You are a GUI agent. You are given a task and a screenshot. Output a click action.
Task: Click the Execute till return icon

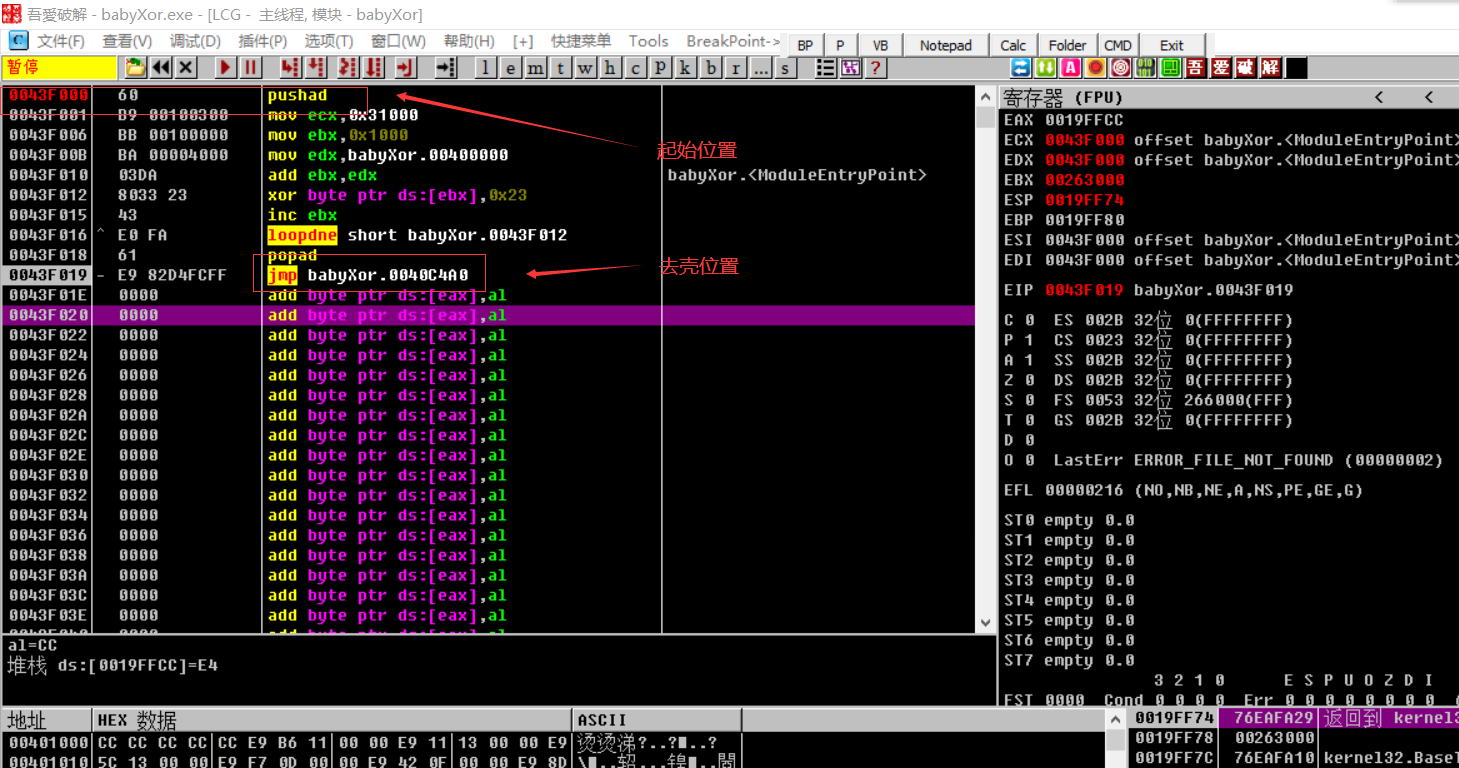405,68
